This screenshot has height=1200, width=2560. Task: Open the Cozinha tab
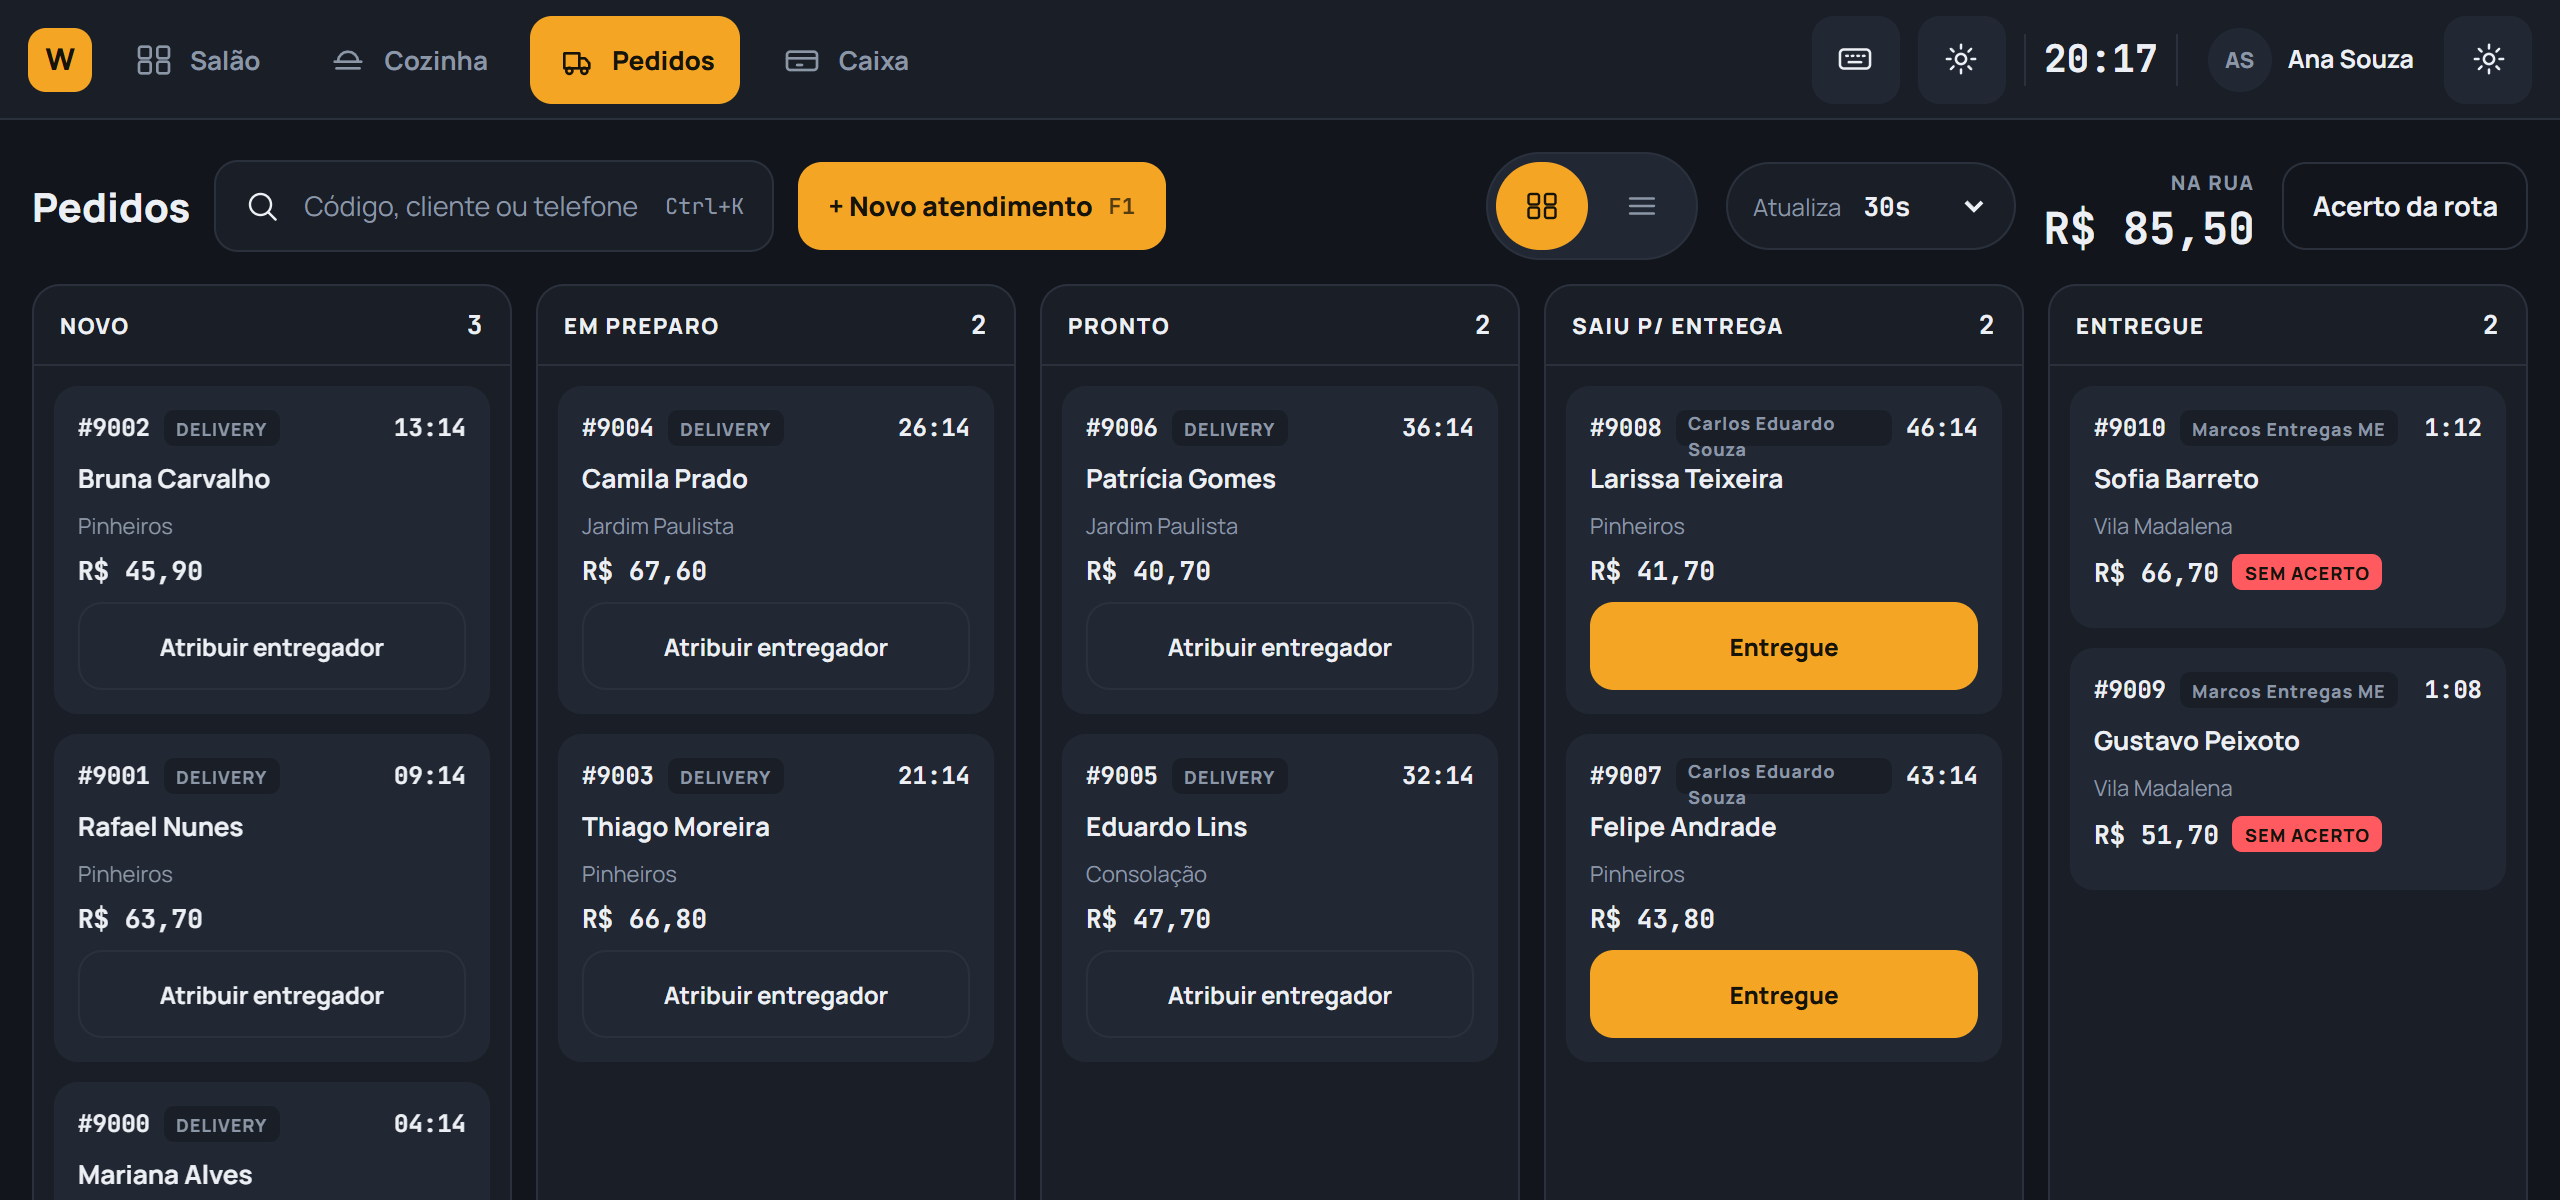point(410,60)
